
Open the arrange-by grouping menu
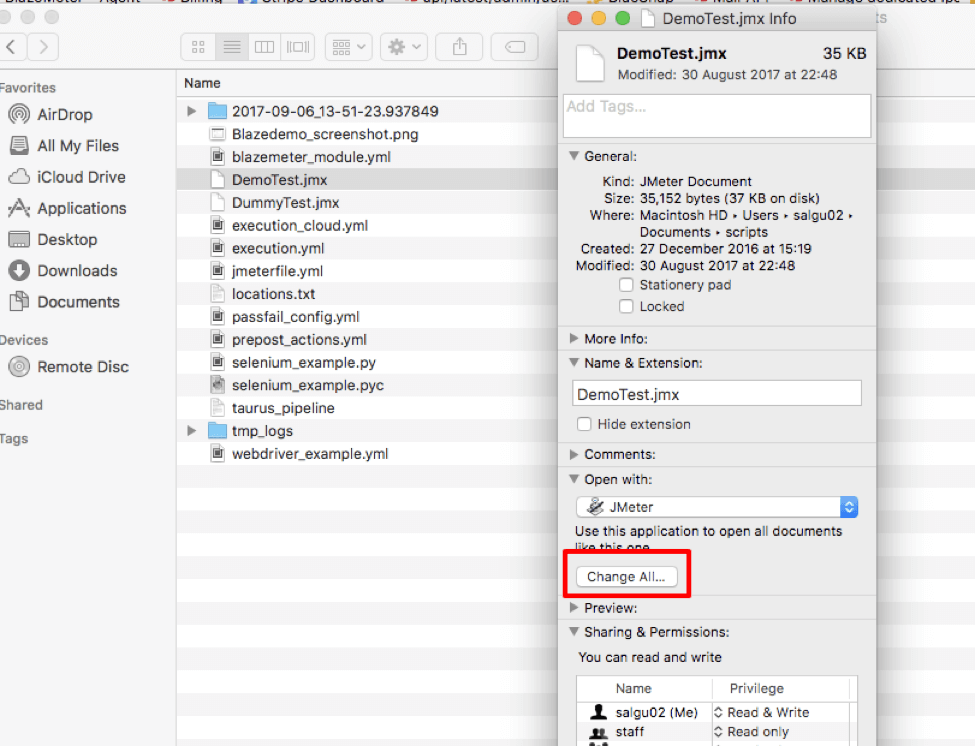click(349, 47)
